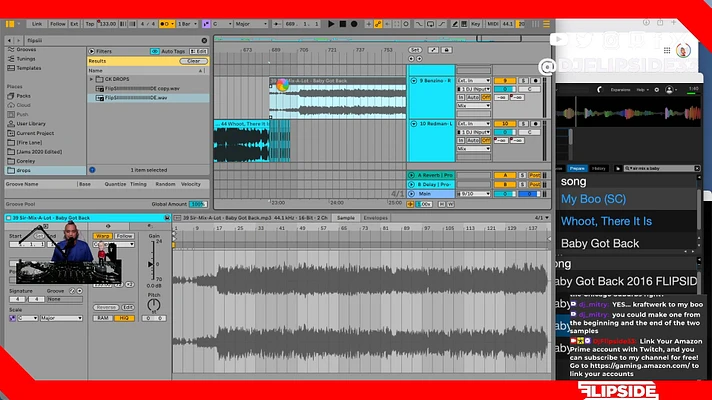Open the 1 Bar quantization dropdown

tap(187, 24)
